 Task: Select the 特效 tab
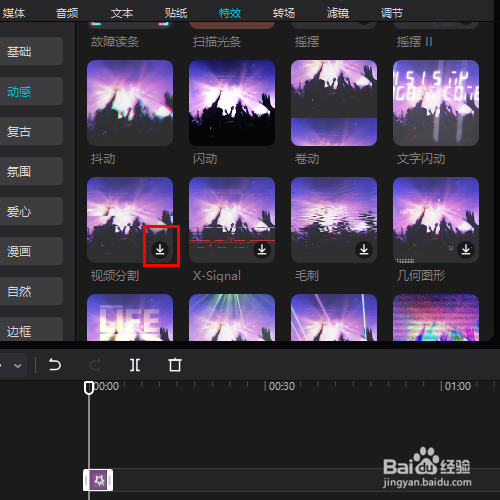coord(230,13)
